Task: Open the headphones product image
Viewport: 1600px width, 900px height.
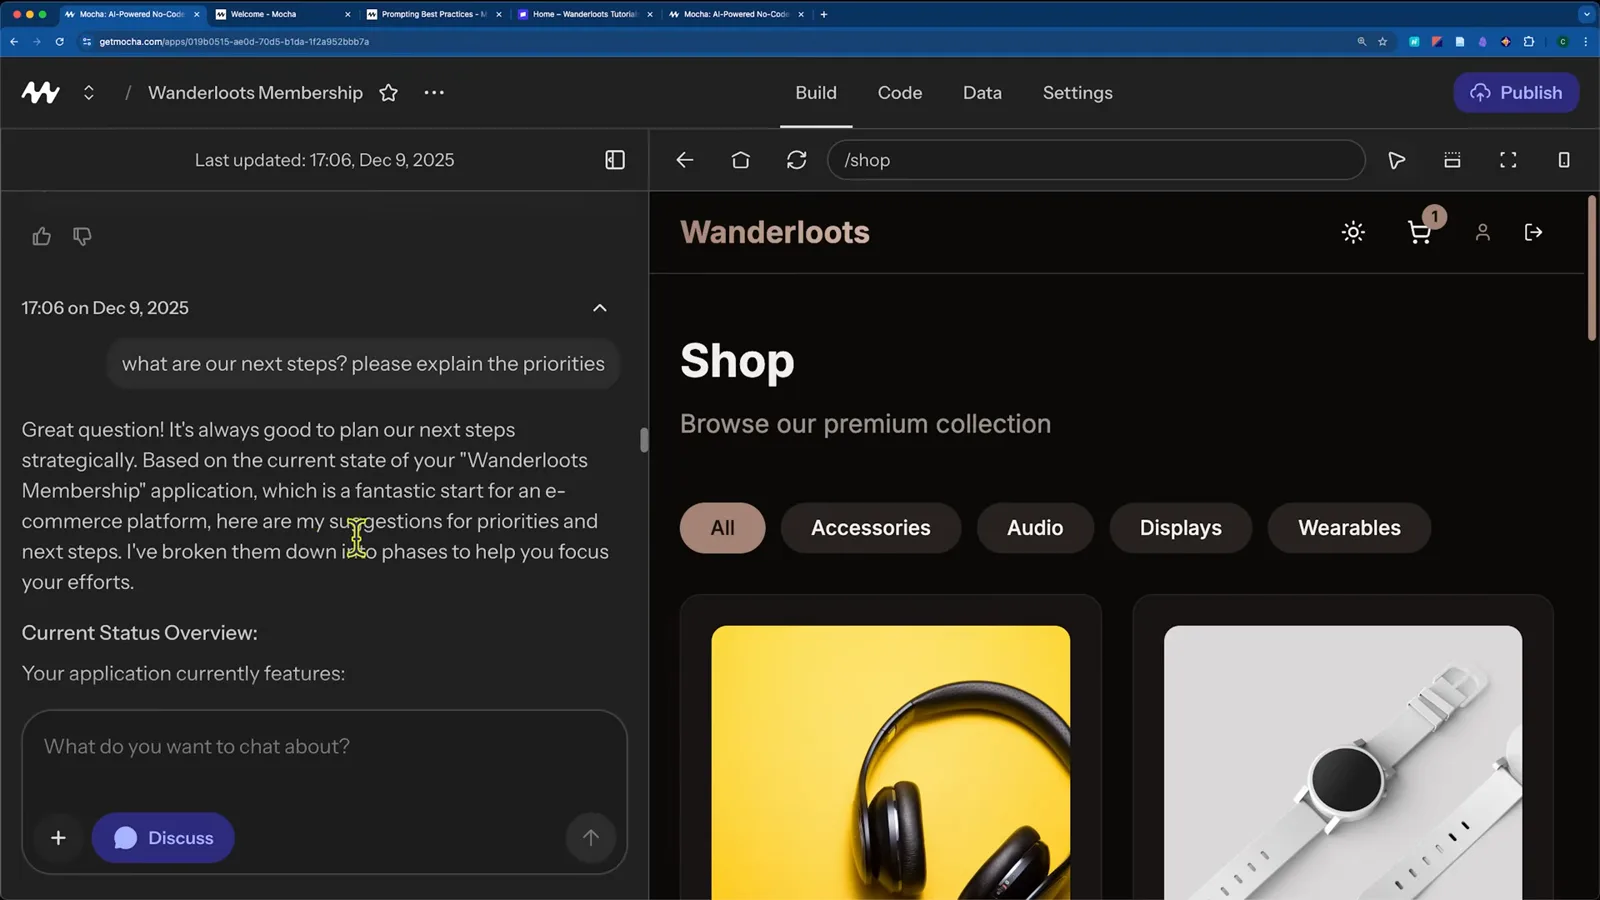Action: (x=891, y=762)
